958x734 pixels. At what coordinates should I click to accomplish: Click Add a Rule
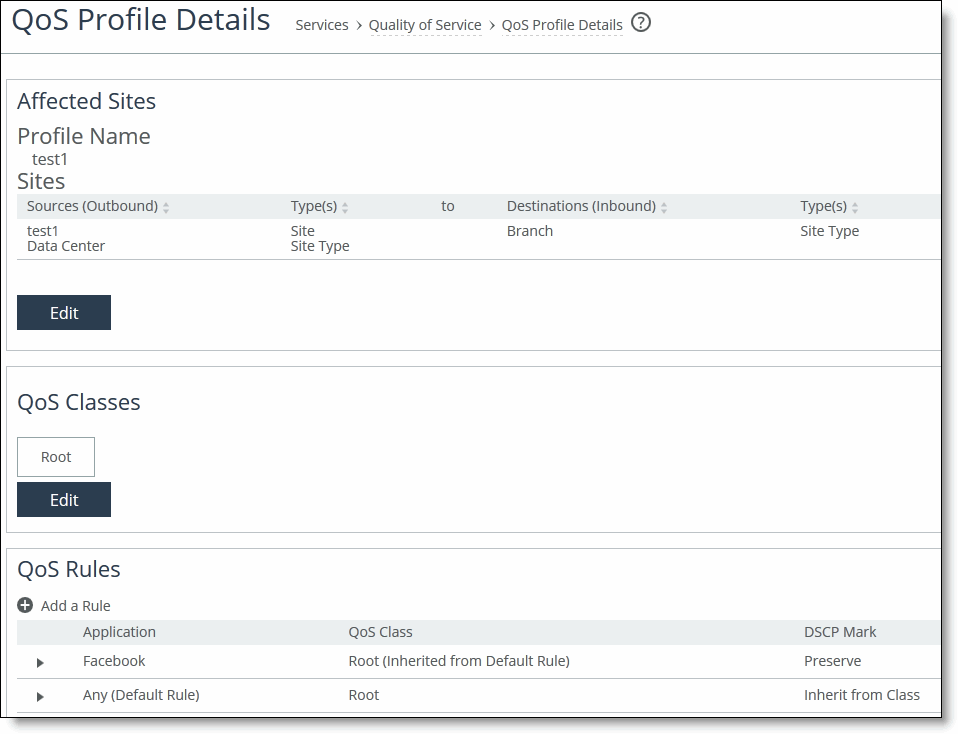75,605
